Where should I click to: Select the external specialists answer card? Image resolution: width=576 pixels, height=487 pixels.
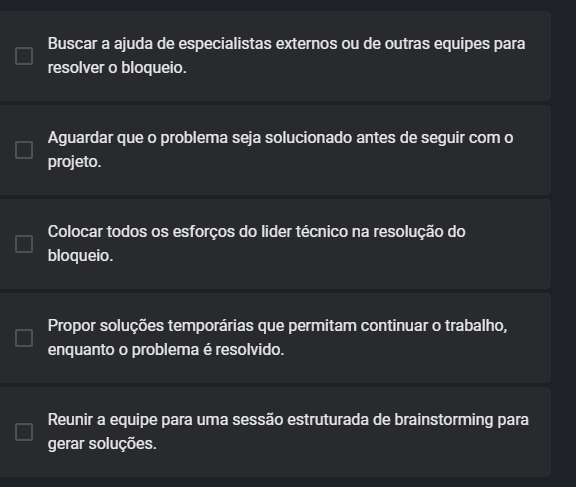pos(275,56)
